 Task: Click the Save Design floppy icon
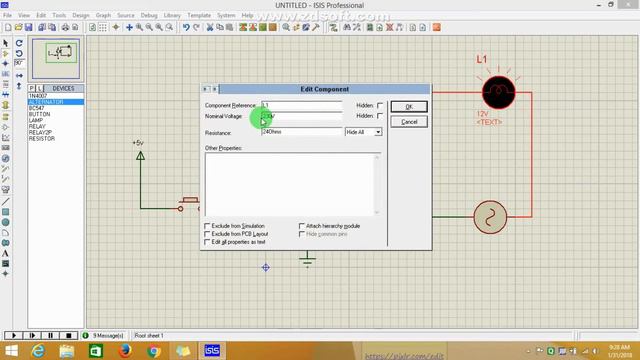[x=29, y=27]
